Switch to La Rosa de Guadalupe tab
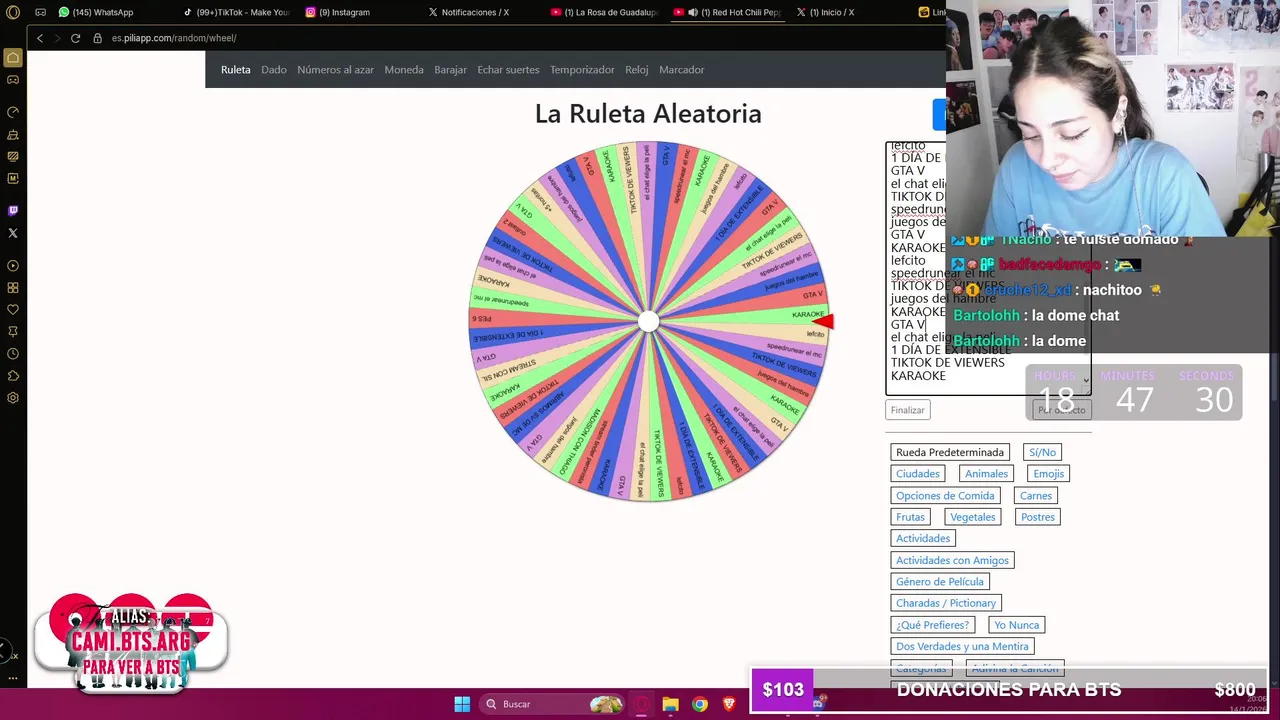 pos(604,12)
